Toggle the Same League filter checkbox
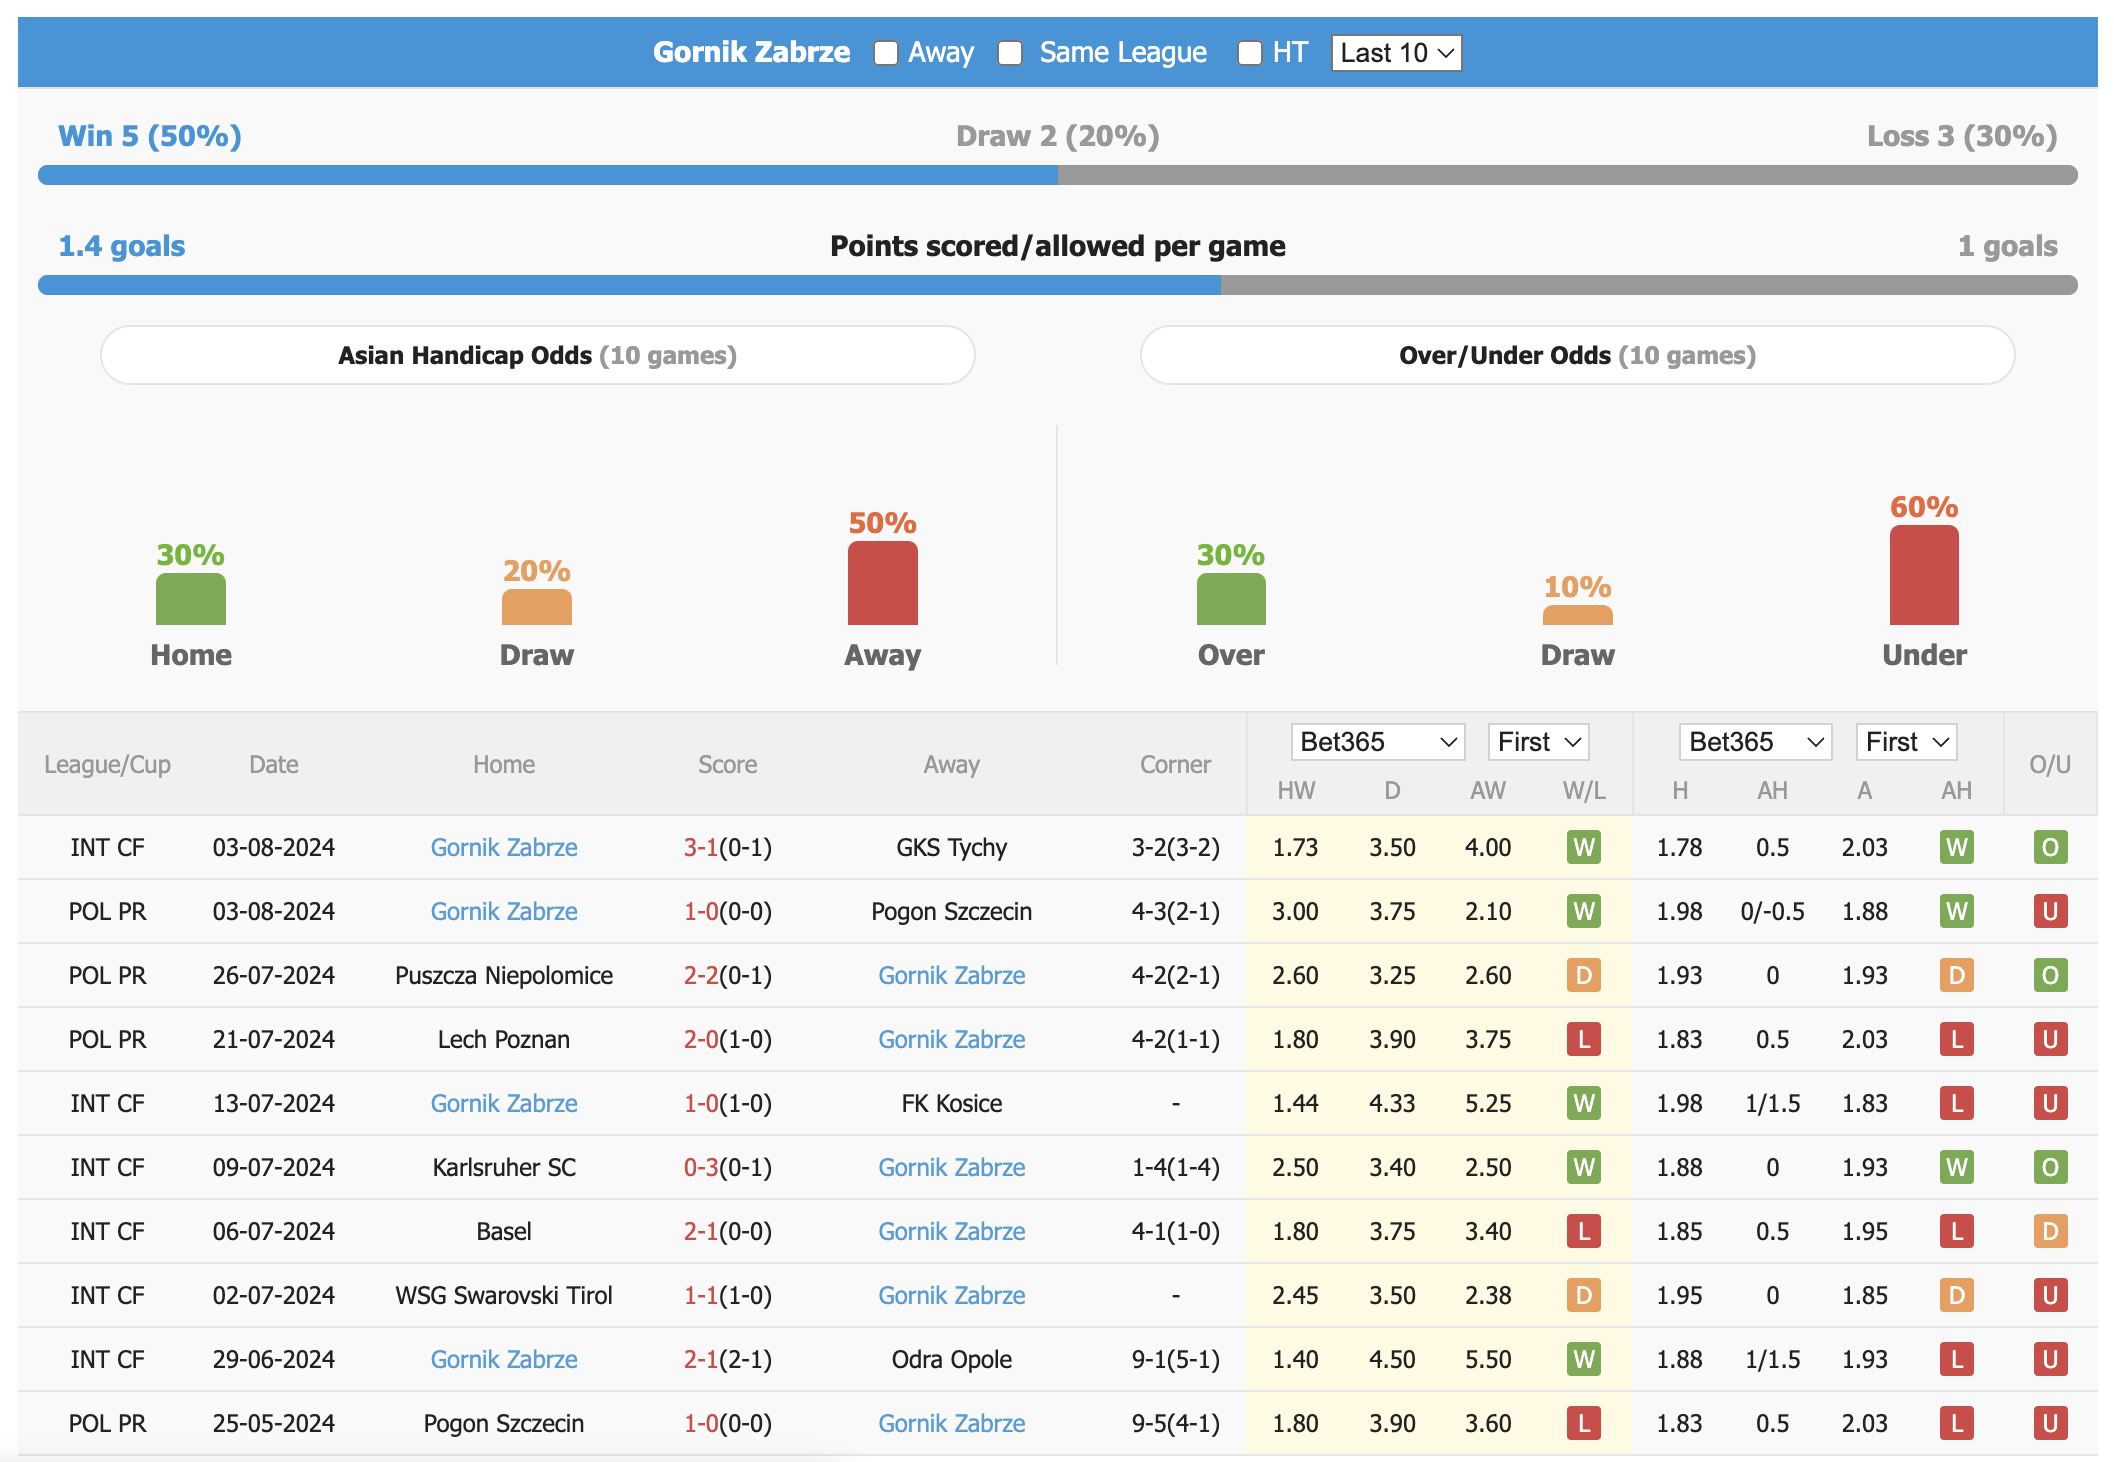This screenshot has height=1462, width=2114. 1010,51
